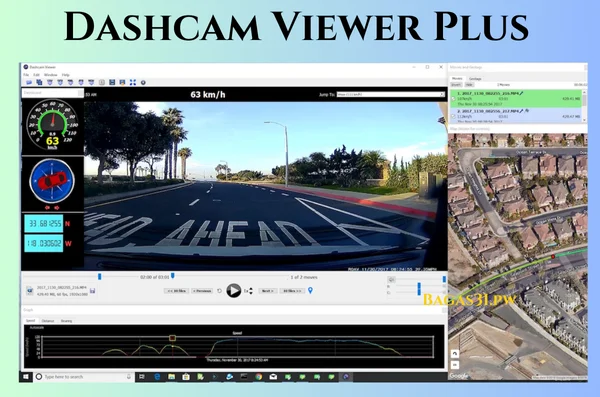Image resolution: width=600 pixels, height=397 pixels.
Task: Click the pencil icon on the second movie
Action: click(x=521, y=111)
